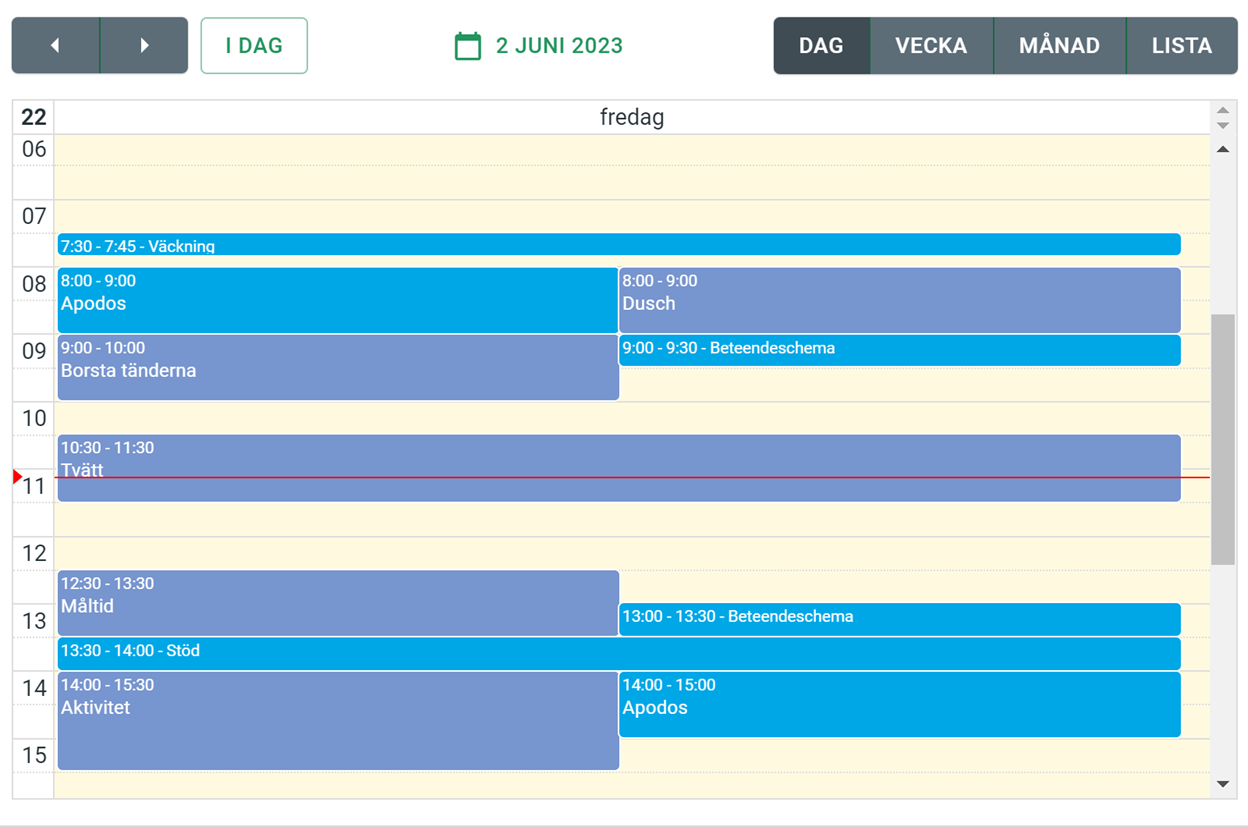Screen dimensions: 1248x827
Task: Open the 14:00 - 15:00 Apodos event
Action: 900,704
